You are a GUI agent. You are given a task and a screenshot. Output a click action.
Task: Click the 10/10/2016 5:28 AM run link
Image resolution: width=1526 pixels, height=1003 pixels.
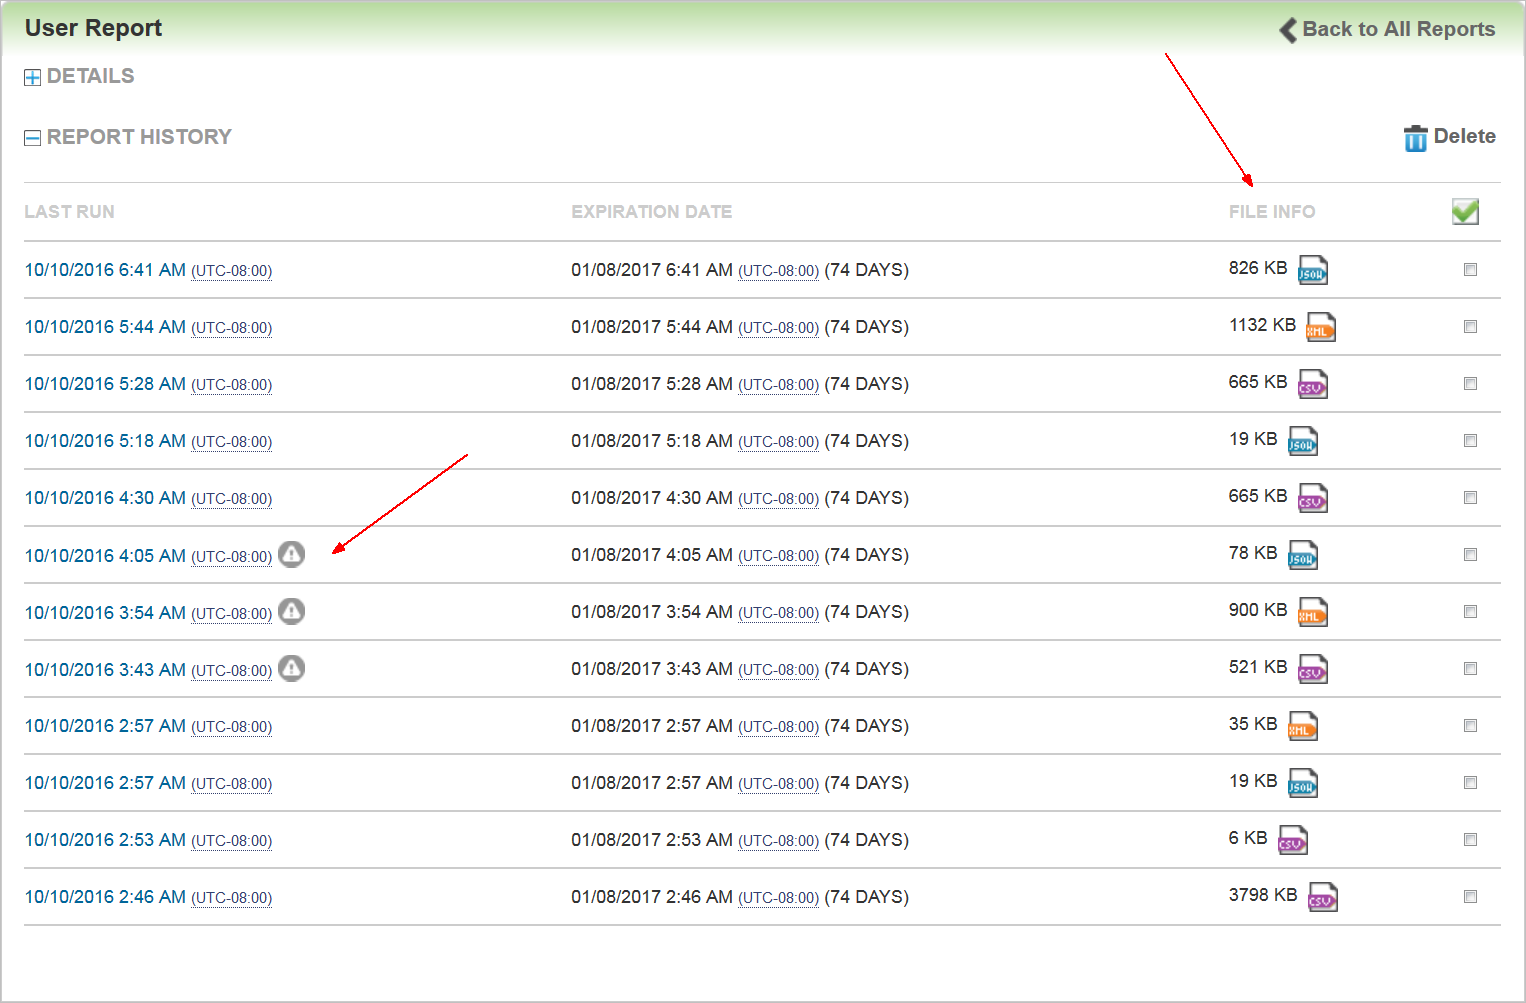pos(105,384)
